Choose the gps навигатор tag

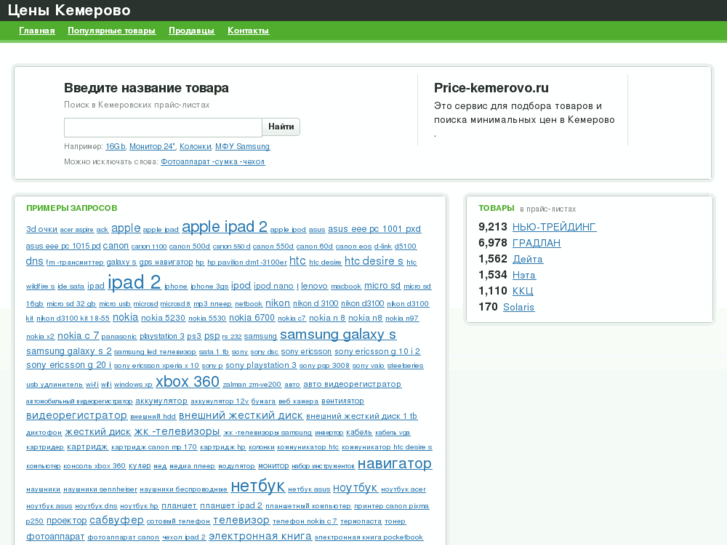166,262
